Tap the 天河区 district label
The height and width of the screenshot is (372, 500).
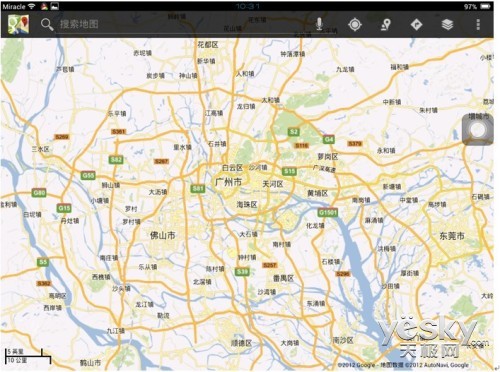point(273,184)
